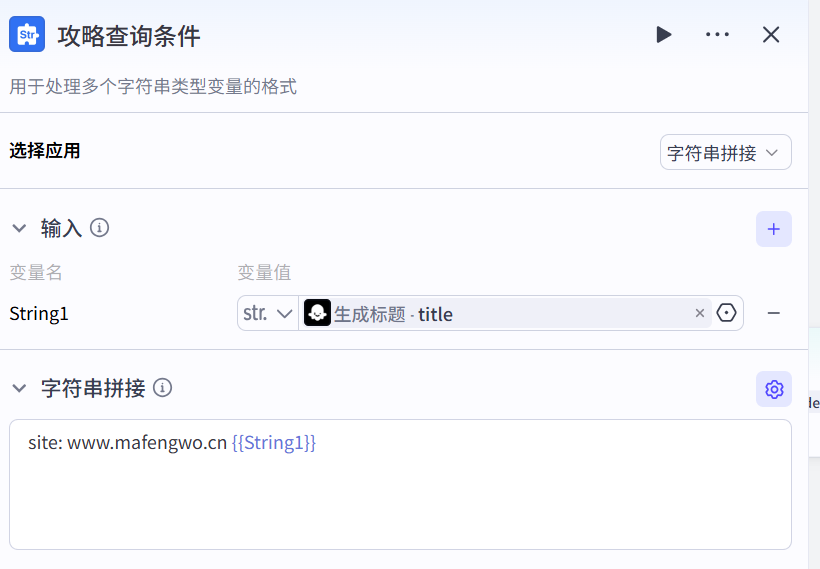Edit the node description text
This screenshot has width=820, height=569.
(x=153, y=87)
